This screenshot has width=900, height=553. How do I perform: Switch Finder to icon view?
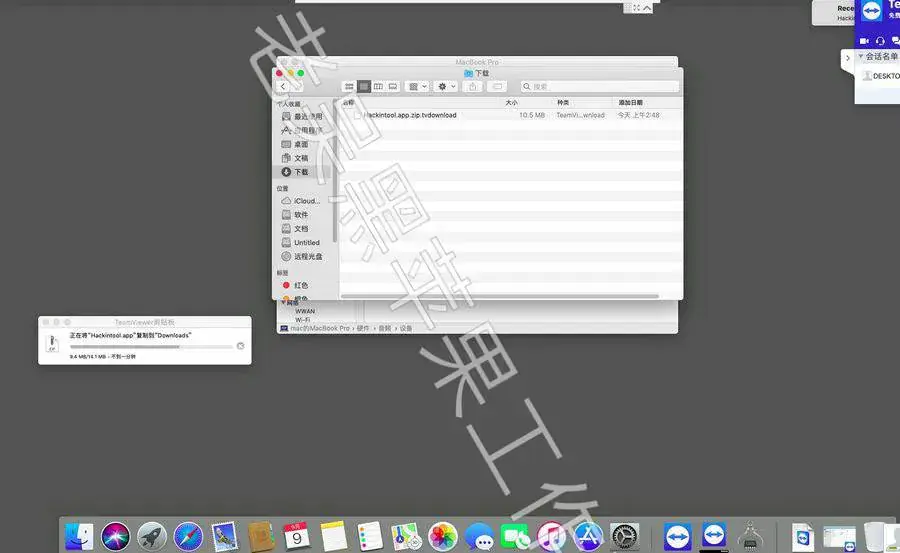pyautogui.click(x=349, y=86)
